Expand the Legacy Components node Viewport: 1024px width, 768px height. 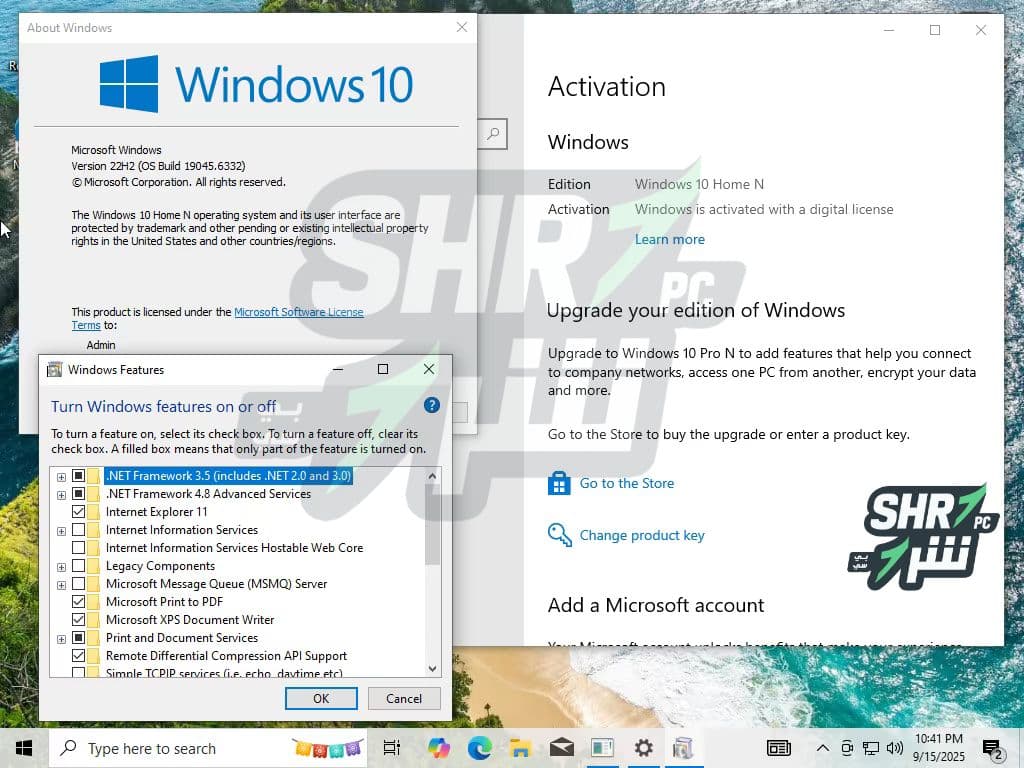pyautogui.click(x=61, y=568)
